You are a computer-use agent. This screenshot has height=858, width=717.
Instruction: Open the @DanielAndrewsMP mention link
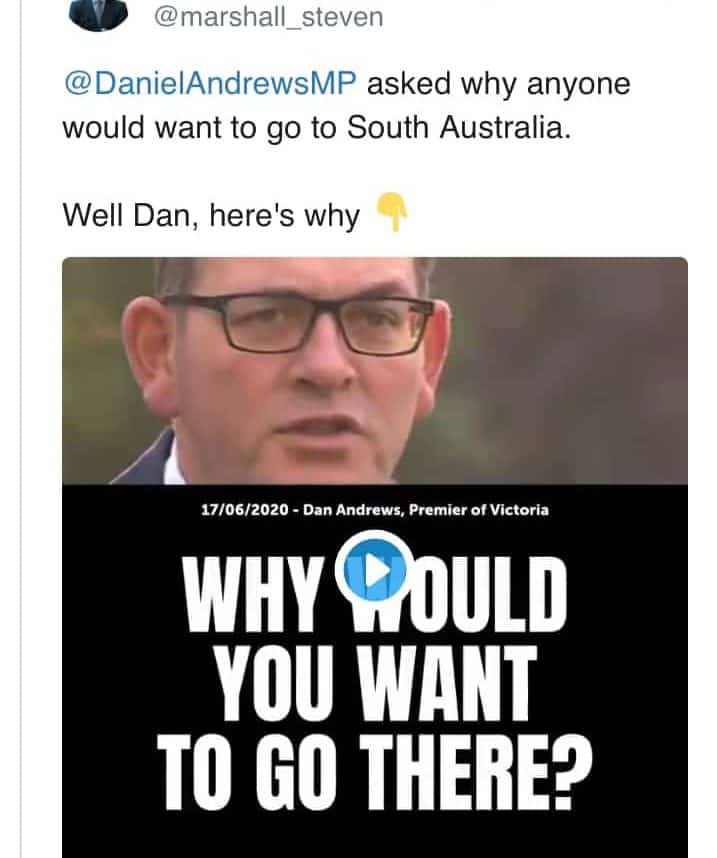click(210, 84)
